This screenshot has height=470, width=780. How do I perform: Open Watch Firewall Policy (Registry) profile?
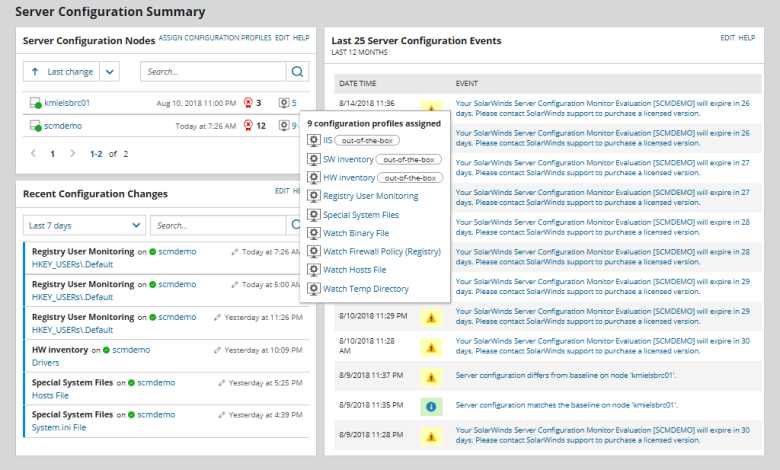click(x=382, y=251)
